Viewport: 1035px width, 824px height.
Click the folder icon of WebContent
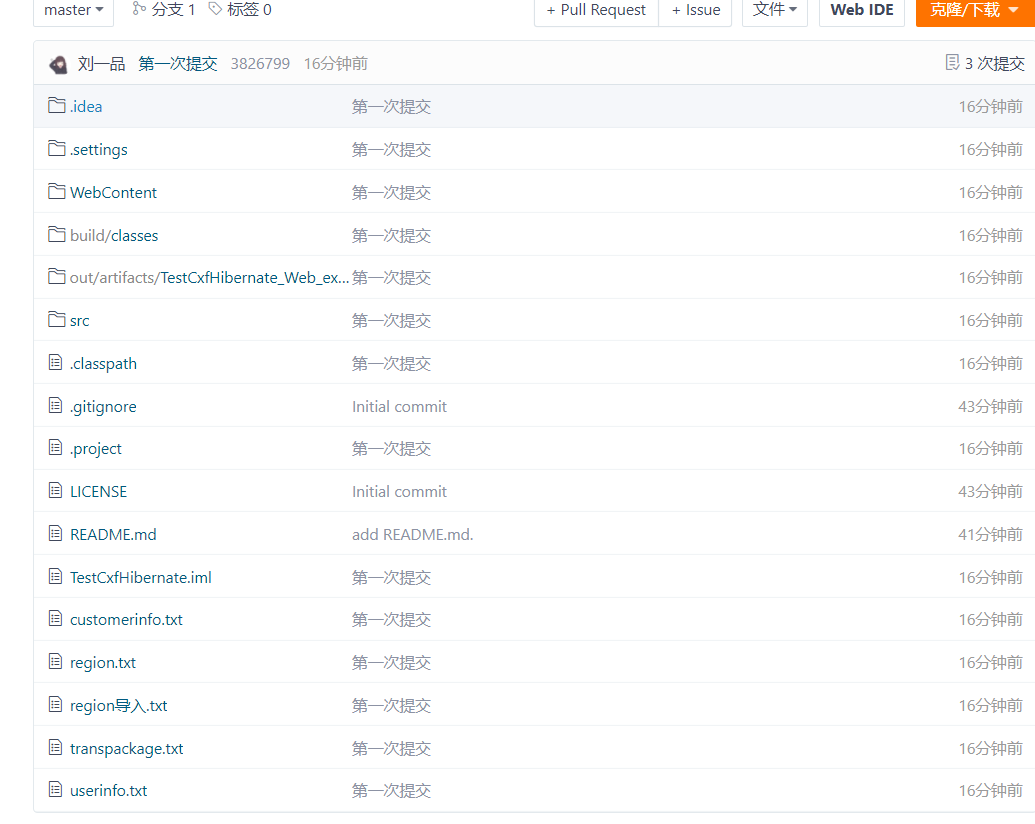57,191
